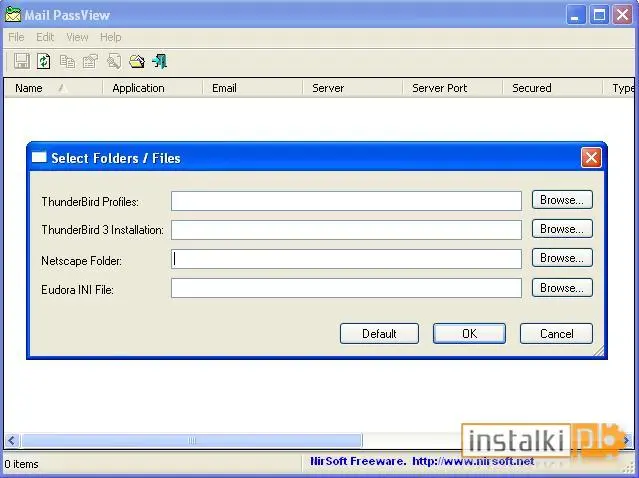Click inside the Eudora INI File field
639x478 pixels.
[346, 288]
